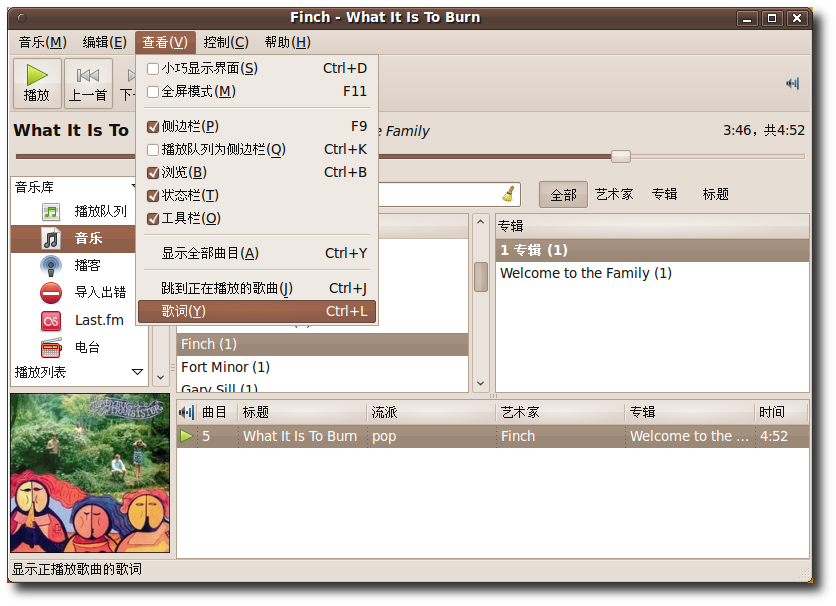836x606 pixels.
Task: Sort by 流派 column header
Action: [432, 412]
